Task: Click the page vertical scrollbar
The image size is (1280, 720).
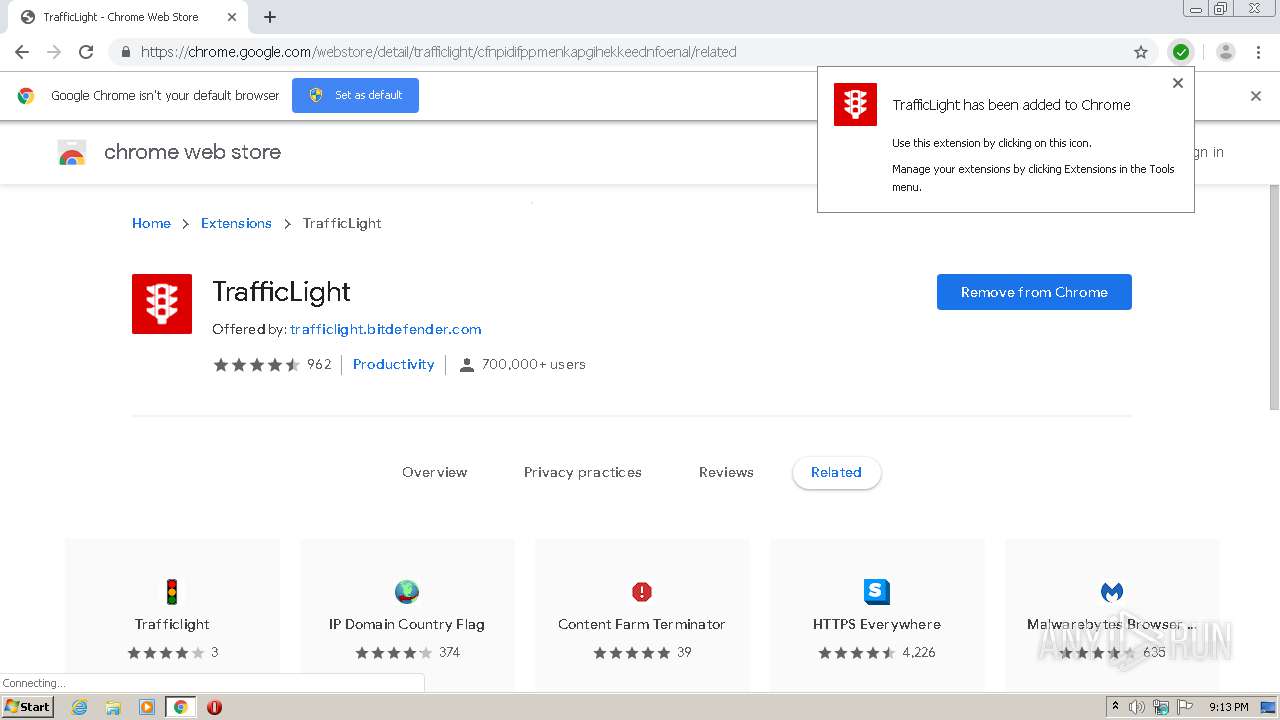Action: pos(1274,296)
